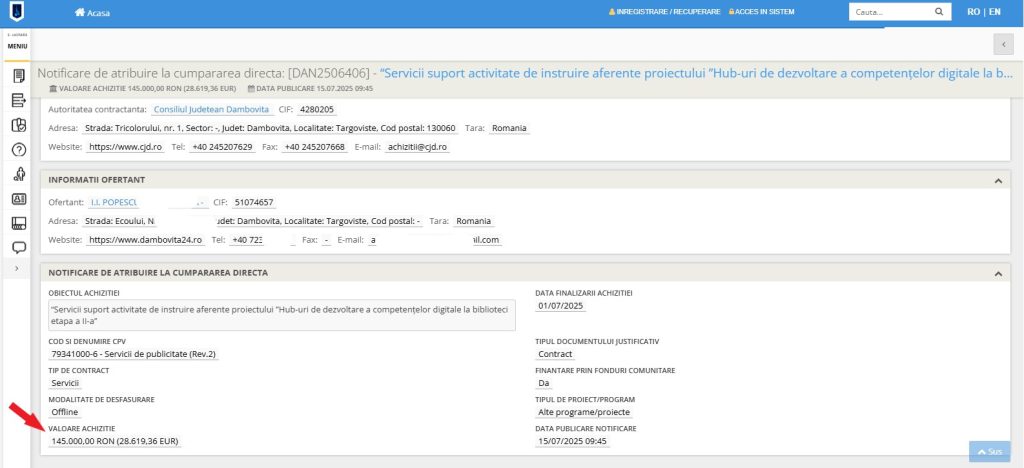Click the shield/chart sidebar icon
Viewport: 1024px width, 468px height.
(18, 125)
